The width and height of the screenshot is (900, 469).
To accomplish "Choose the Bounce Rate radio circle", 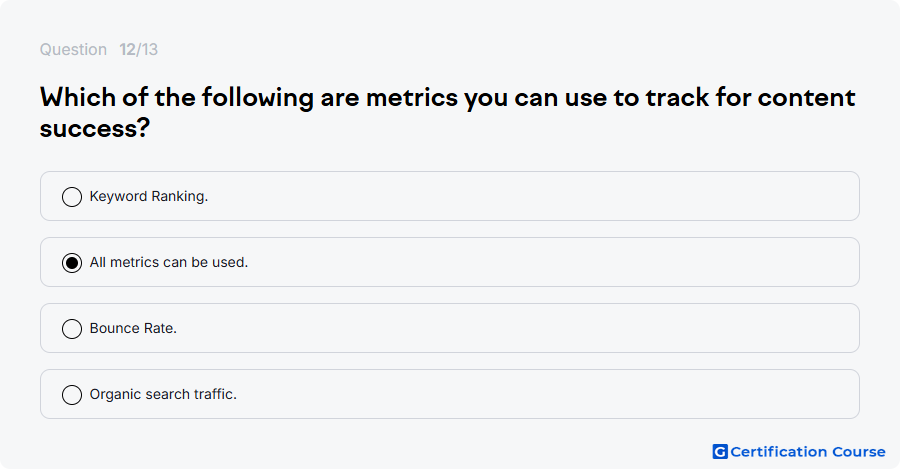I will [72, 328].
